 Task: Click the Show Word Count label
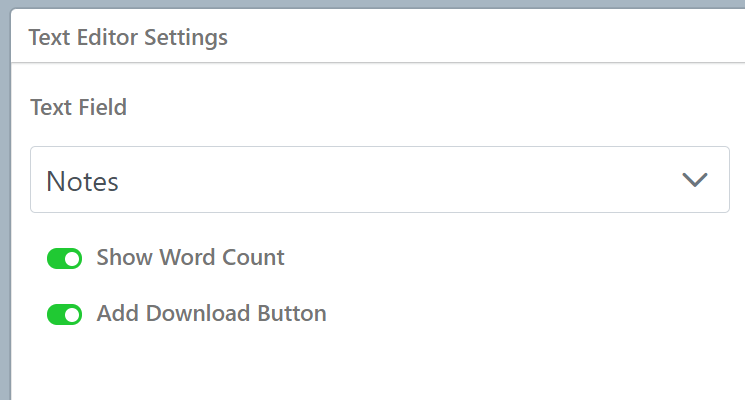coord(190,258)
